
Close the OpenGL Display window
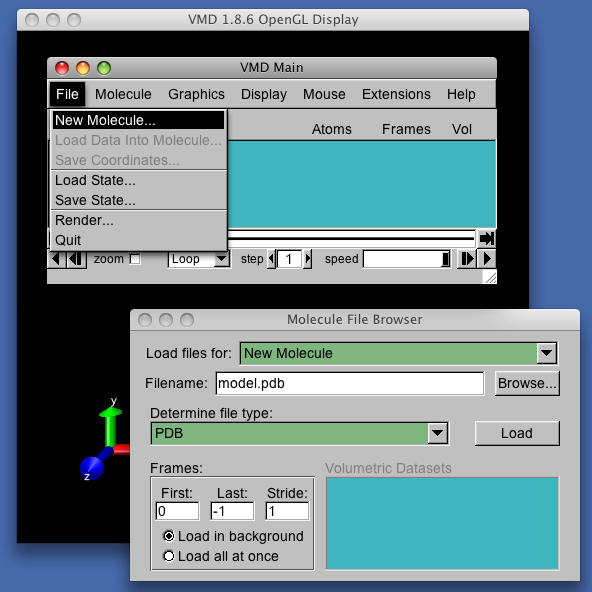(x=32, y=20)
